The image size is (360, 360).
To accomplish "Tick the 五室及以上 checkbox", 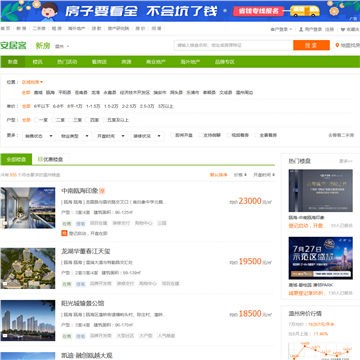I will click(x=104, y=120).
